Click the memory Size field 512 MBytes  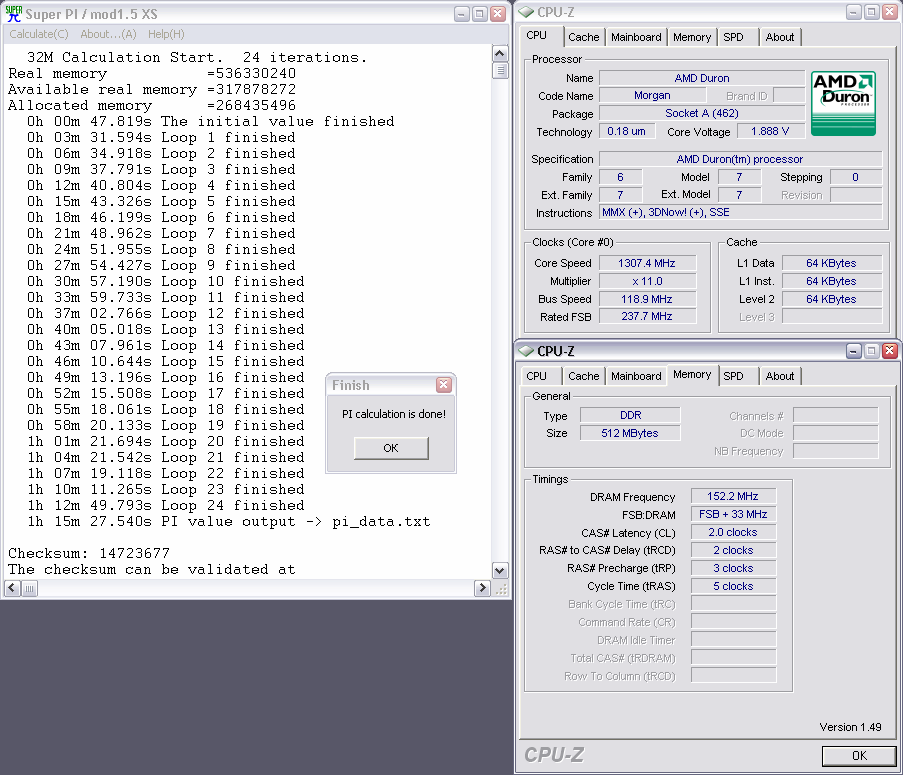tap(630, 433)
